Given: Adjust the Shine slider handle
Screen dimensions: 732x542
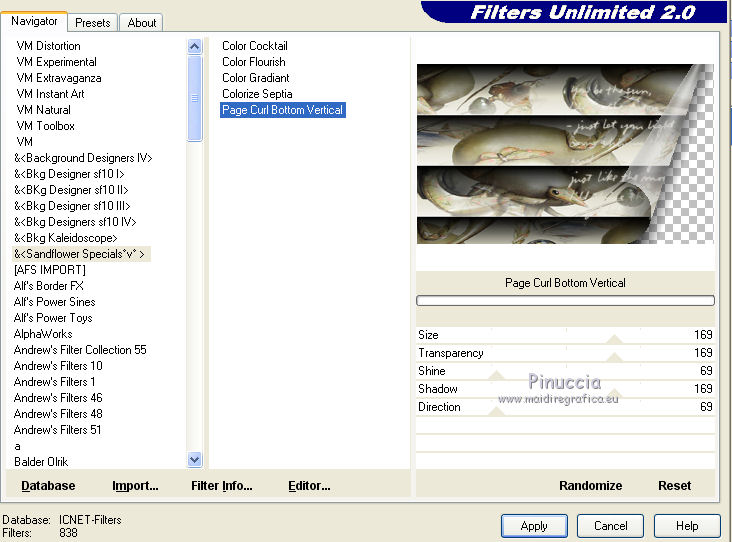Looking at the screenshot, I should point(496,375).
